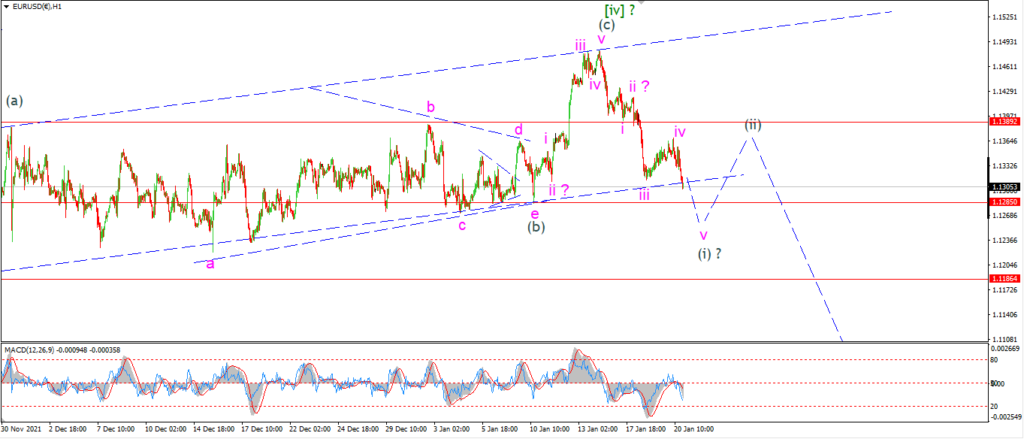Select the gray (a) wave label

coord(14,101)
